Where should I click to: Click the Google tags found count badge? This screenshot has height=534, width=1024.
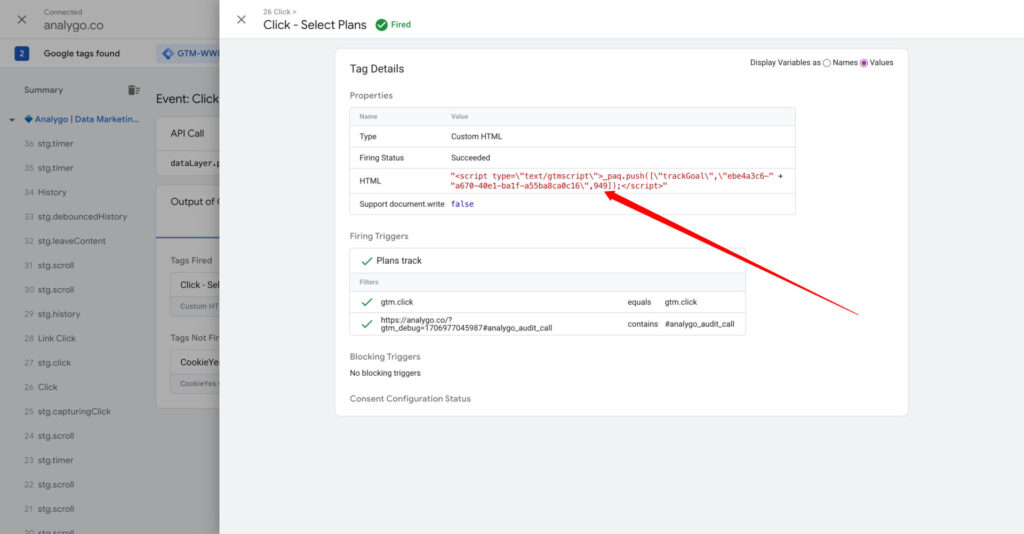click(21, 54)
